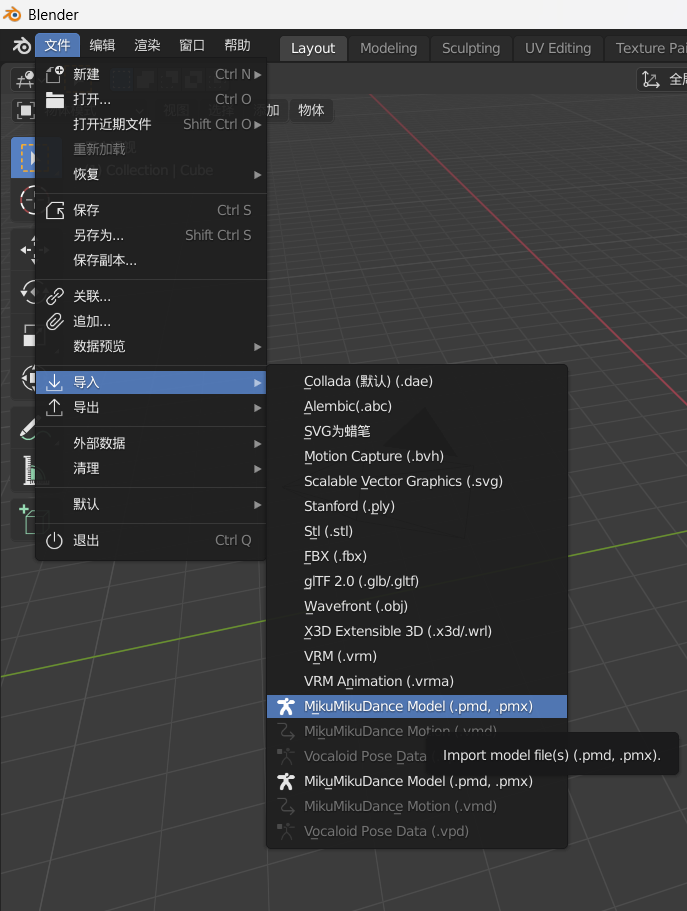Import VRM (.vrm) file
Viewport: 687px width, 911px height.
tap(417, 656)
